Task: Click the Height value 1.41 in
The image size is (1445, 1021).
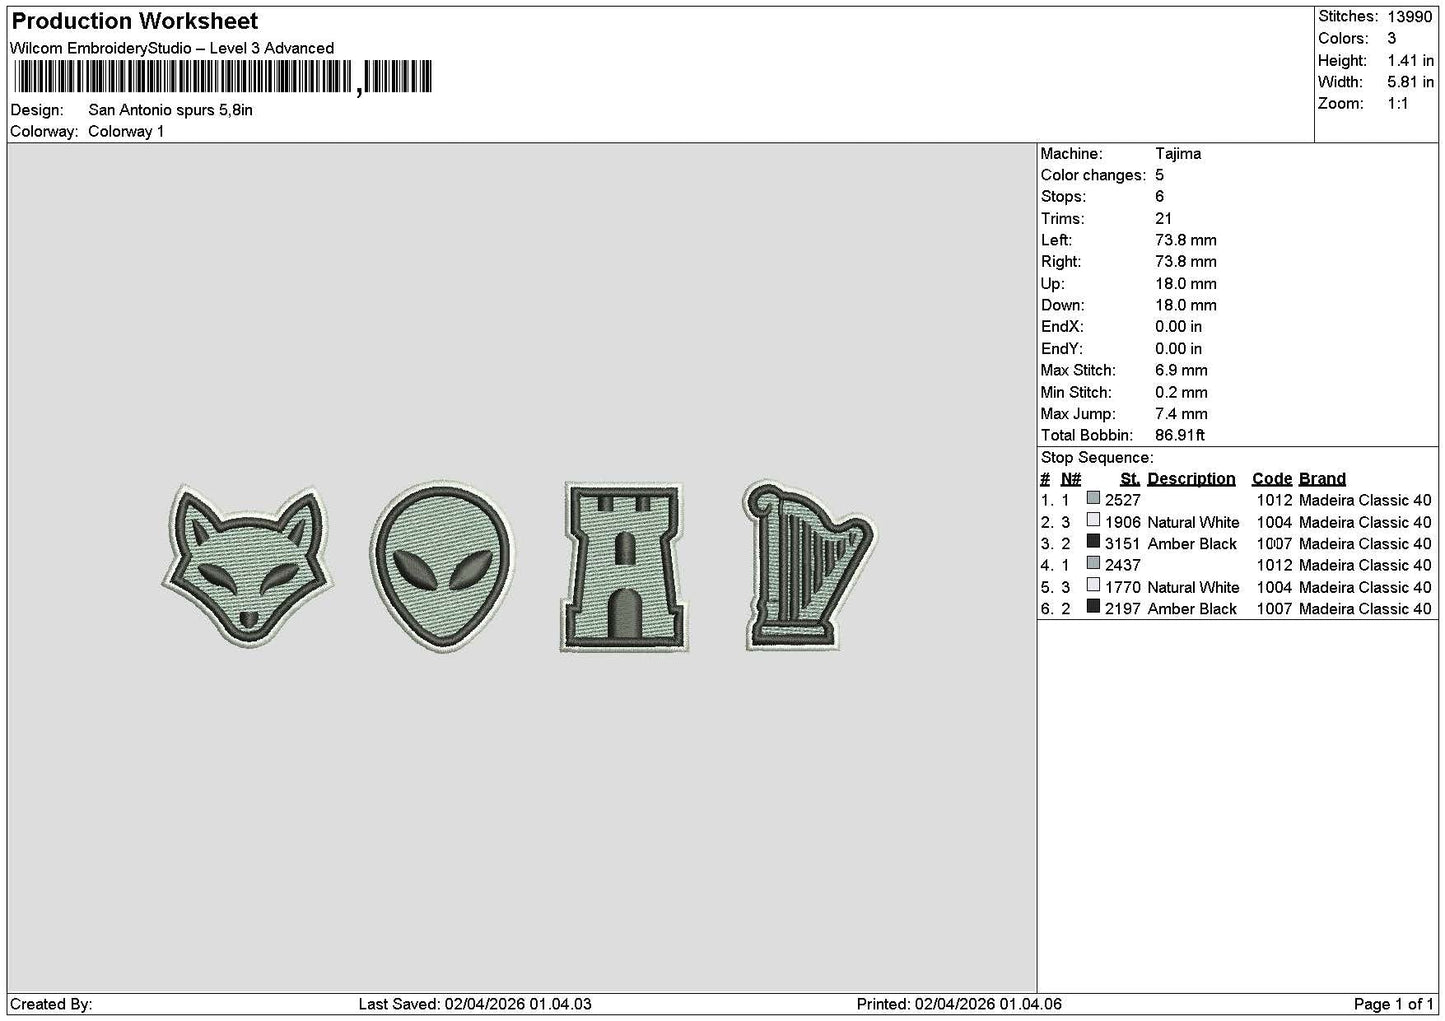Action: click(1410, 61)
